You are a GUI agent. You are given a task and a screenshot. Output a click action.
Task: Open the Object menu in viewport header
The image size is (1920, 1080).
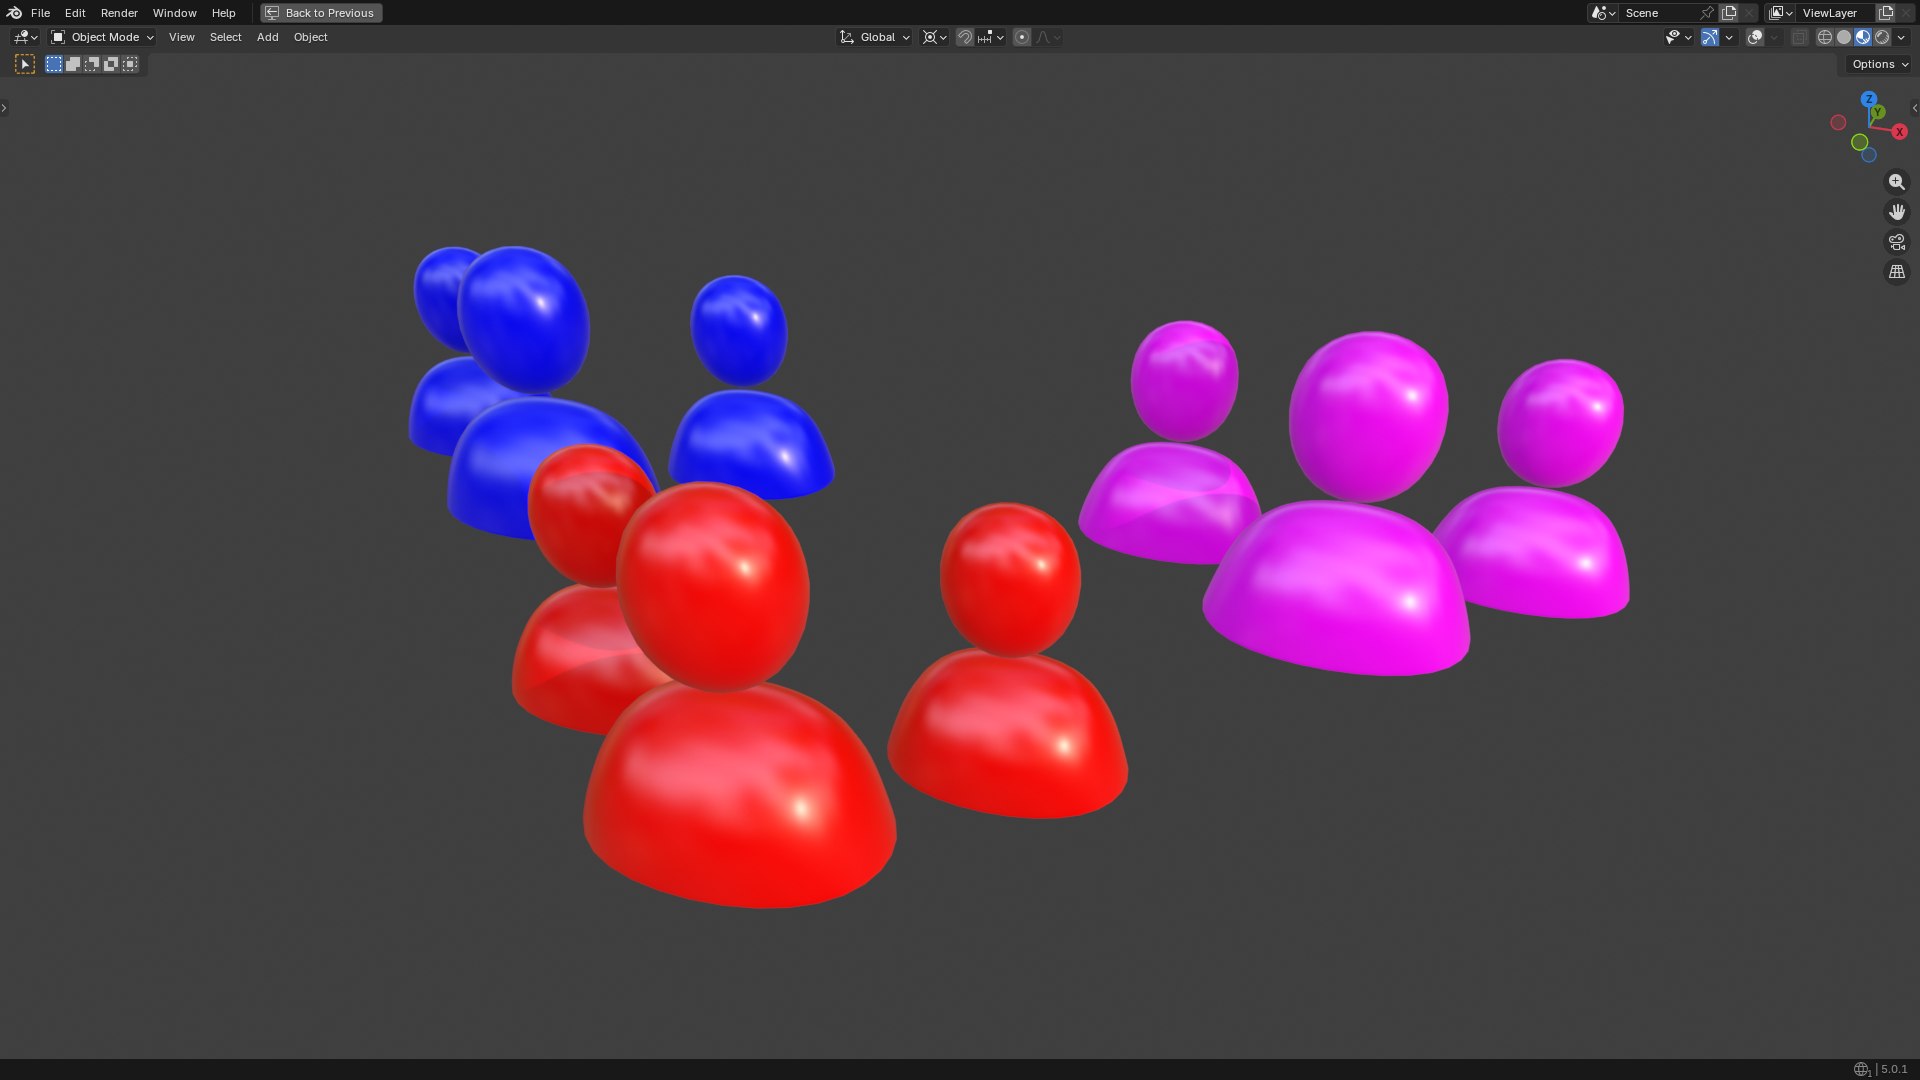coord(310,37)
